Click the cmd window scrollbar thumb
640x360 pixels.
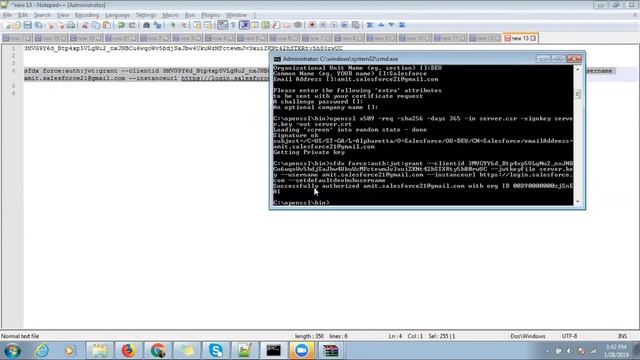pos(577,94)
